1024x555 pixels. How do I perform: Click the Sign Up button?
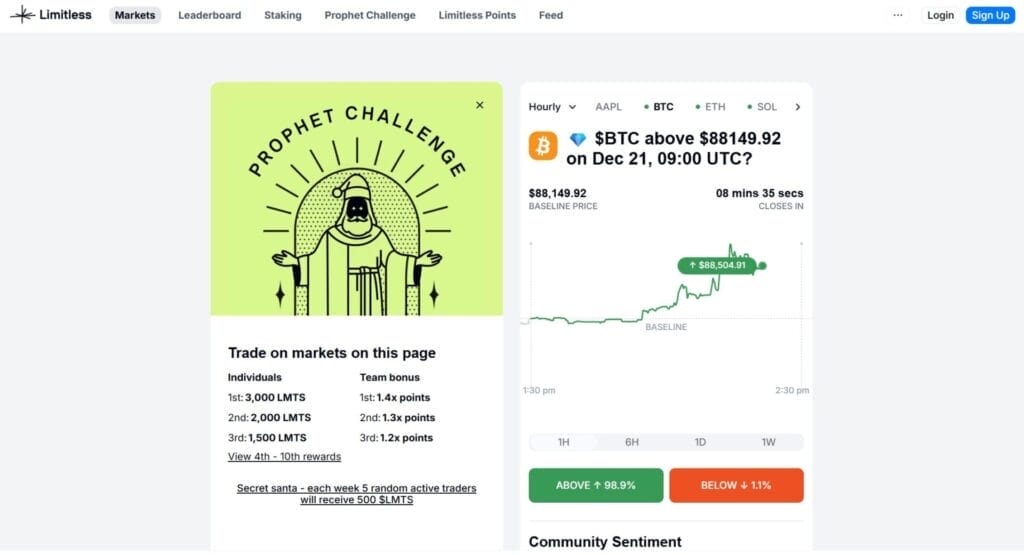(990, 15)
